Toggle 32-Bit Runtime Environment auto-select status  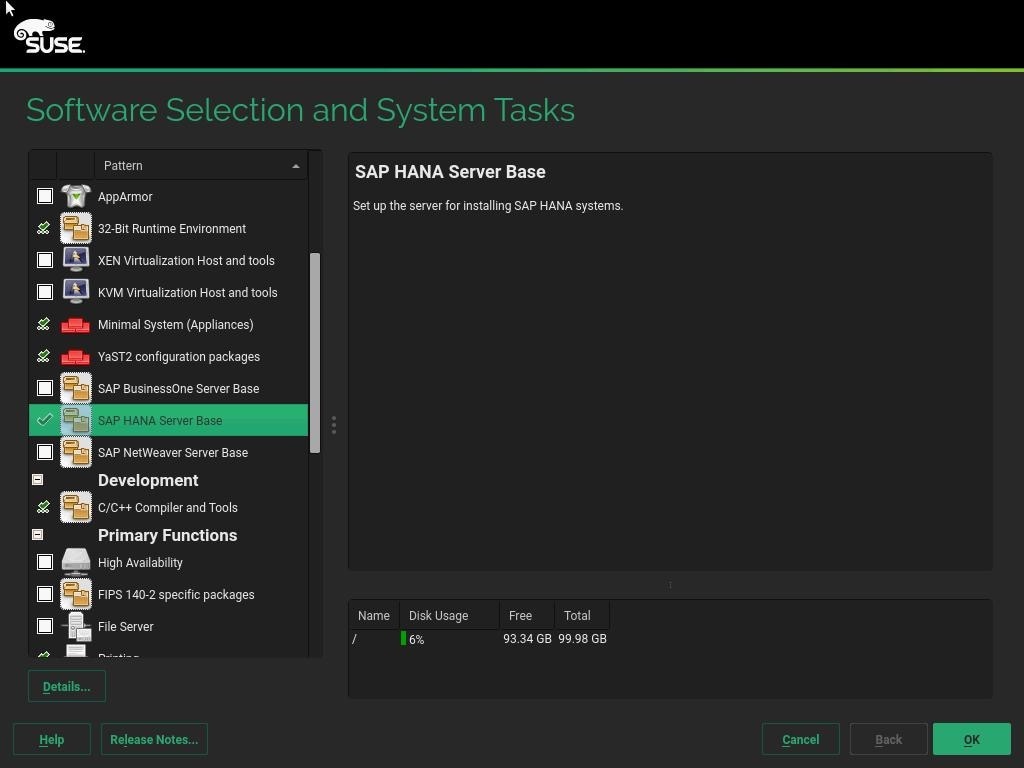(x=44, y=228)
